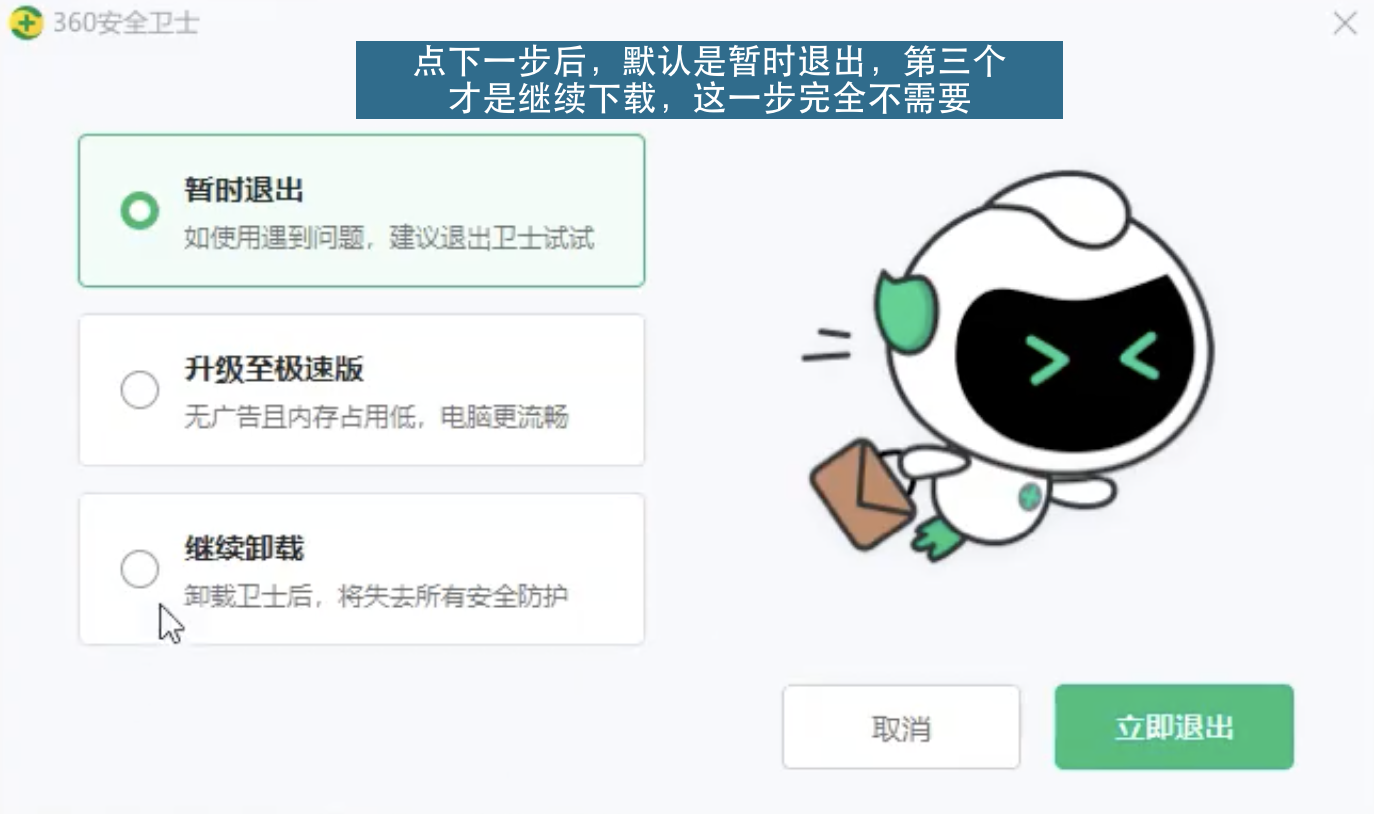Image resolution: width=1374 pixels, height=814 pixels.
Task: Click the 360 Security Guard logo icon
Action: tap(26, 23)
